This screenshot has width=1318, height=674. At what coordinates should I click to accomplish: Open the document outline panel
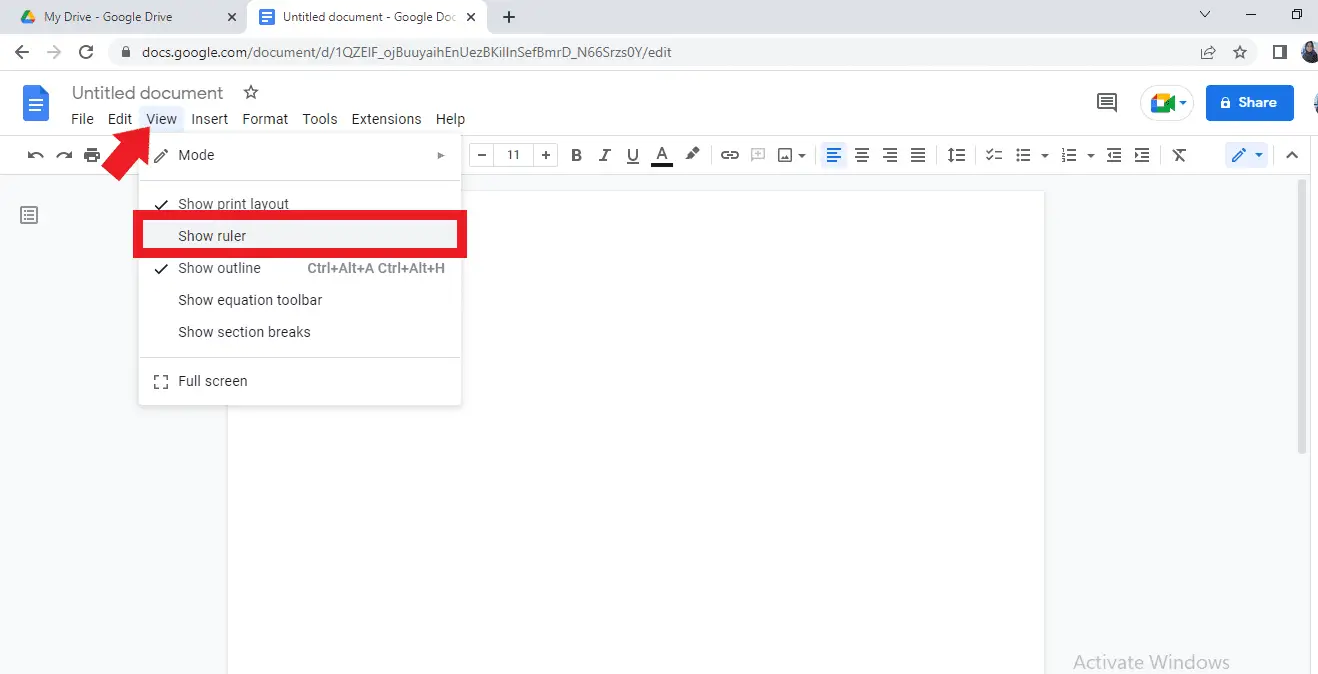[28, 214]
